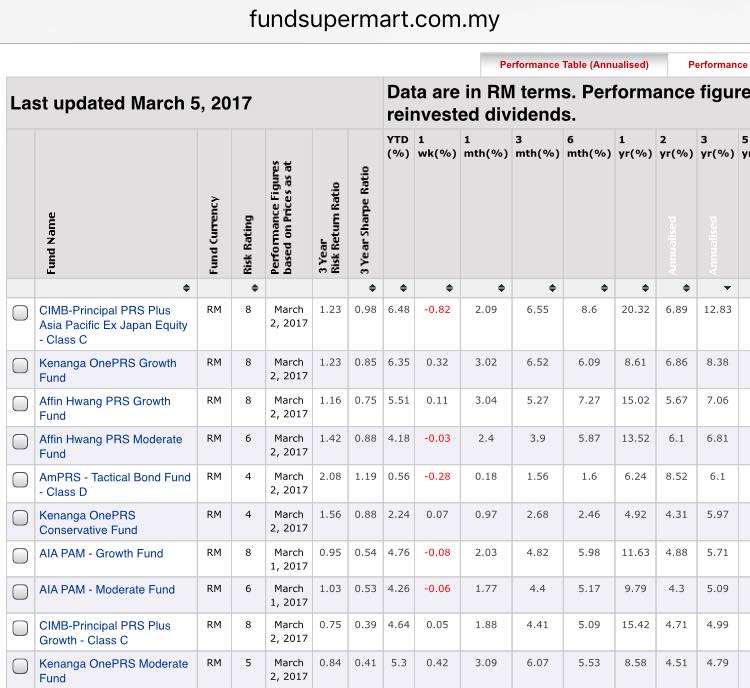Sort by 1 wk(%) column arrows
The height and width of the screenshot is (688, 750).
(x=449, y=288)
